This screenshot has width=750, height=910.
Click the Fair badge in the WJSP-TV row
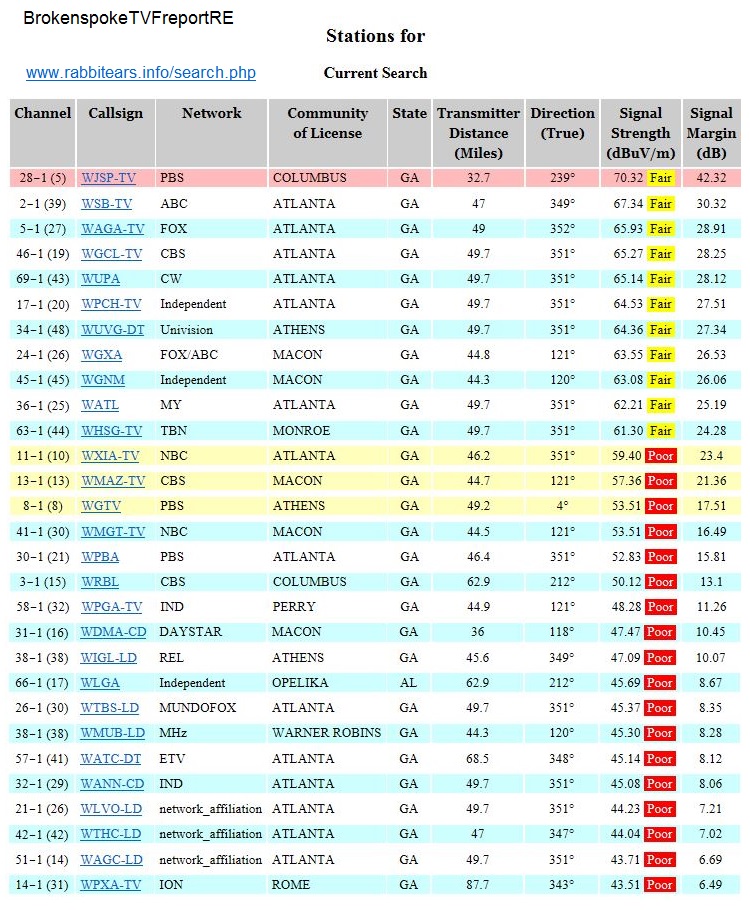pyautogui.click(x=660, y=178)
